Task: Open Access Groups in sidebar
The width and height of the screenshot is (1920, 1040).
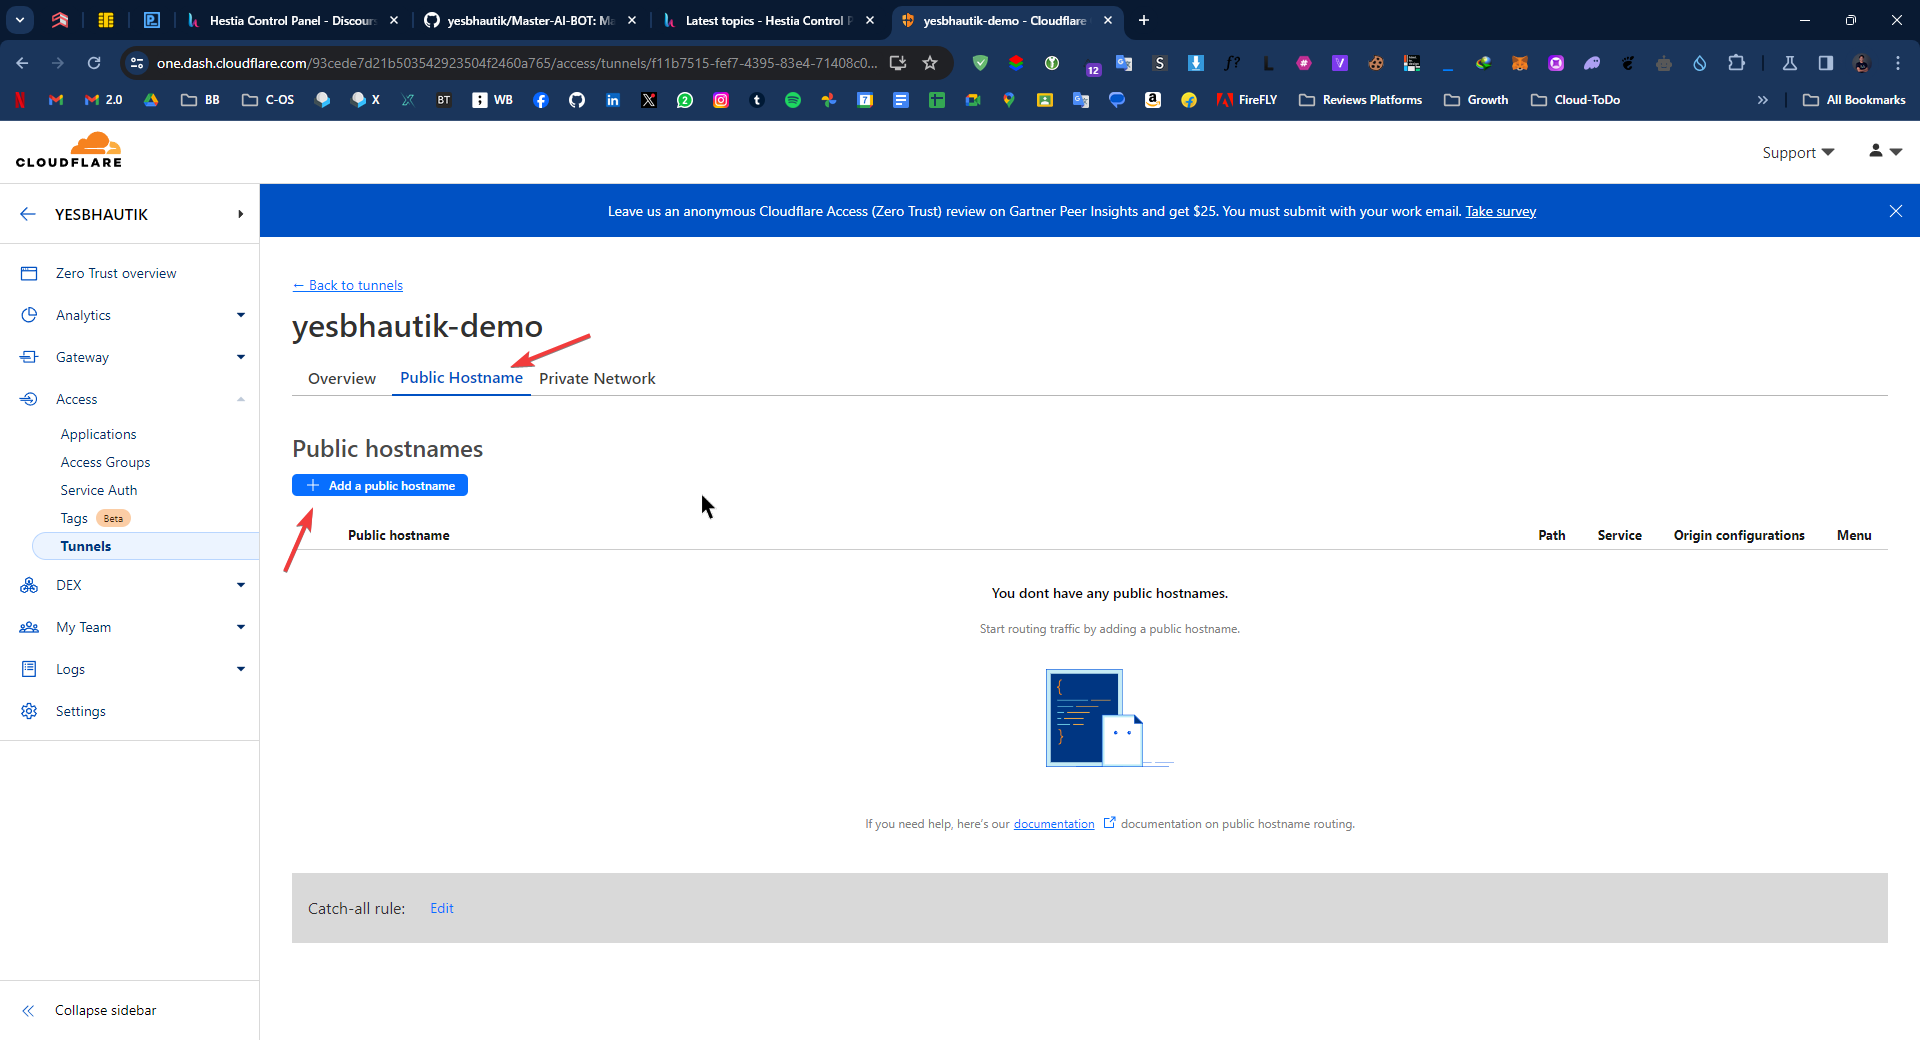Action: point(105,462)
